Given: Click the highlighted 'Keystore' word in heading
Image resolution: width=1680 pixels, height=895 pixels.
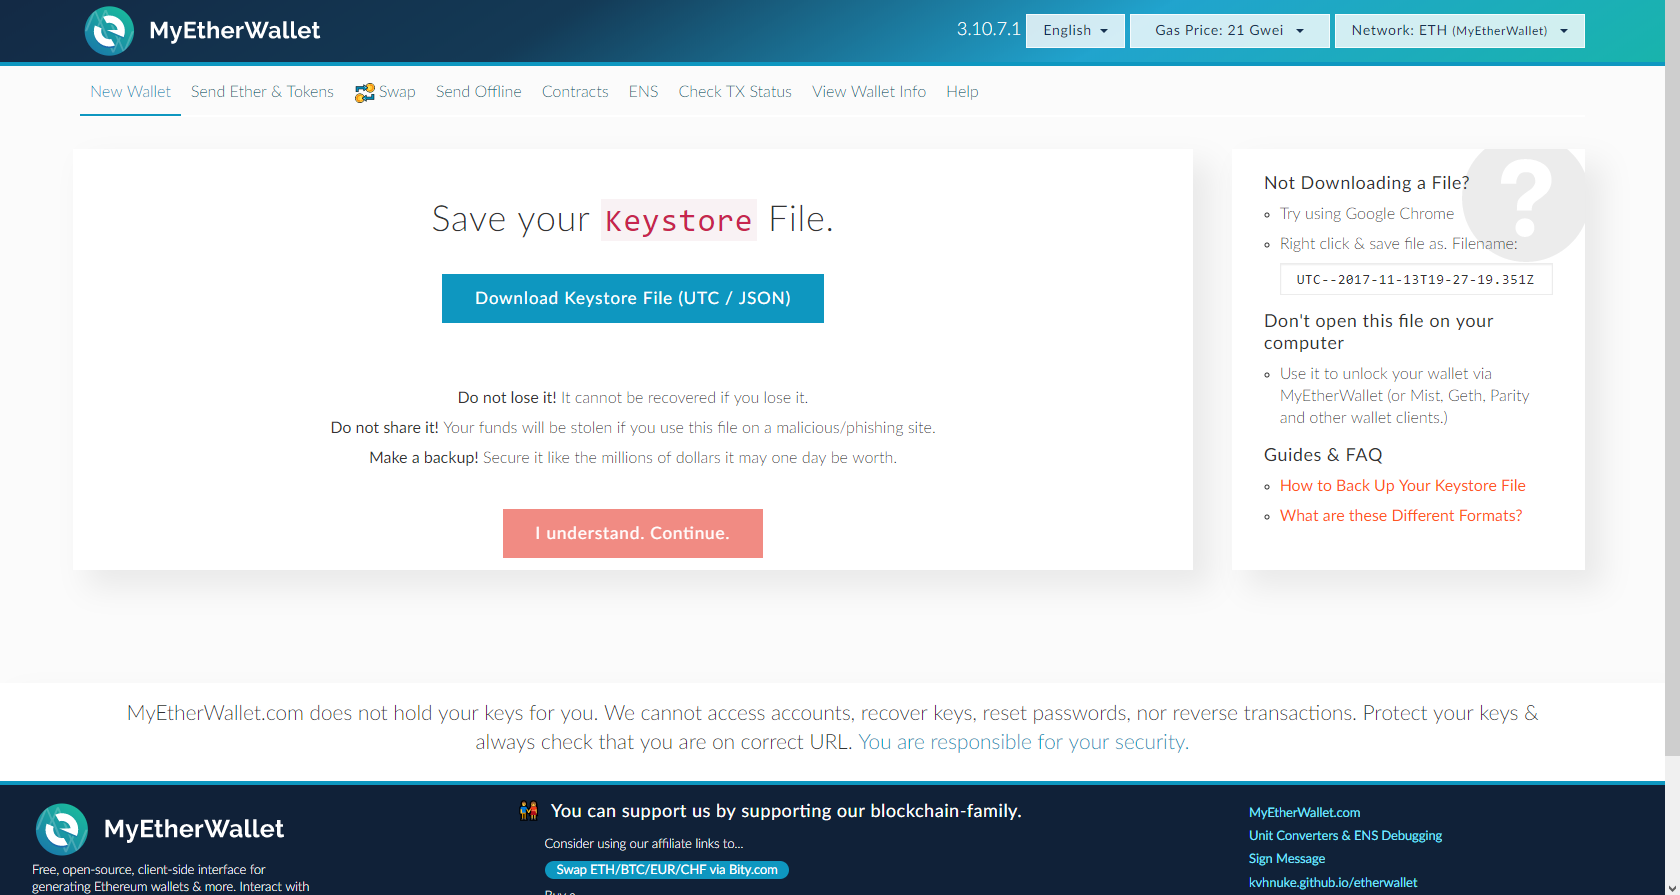Looking at the screenshot, I should [679, 220].
